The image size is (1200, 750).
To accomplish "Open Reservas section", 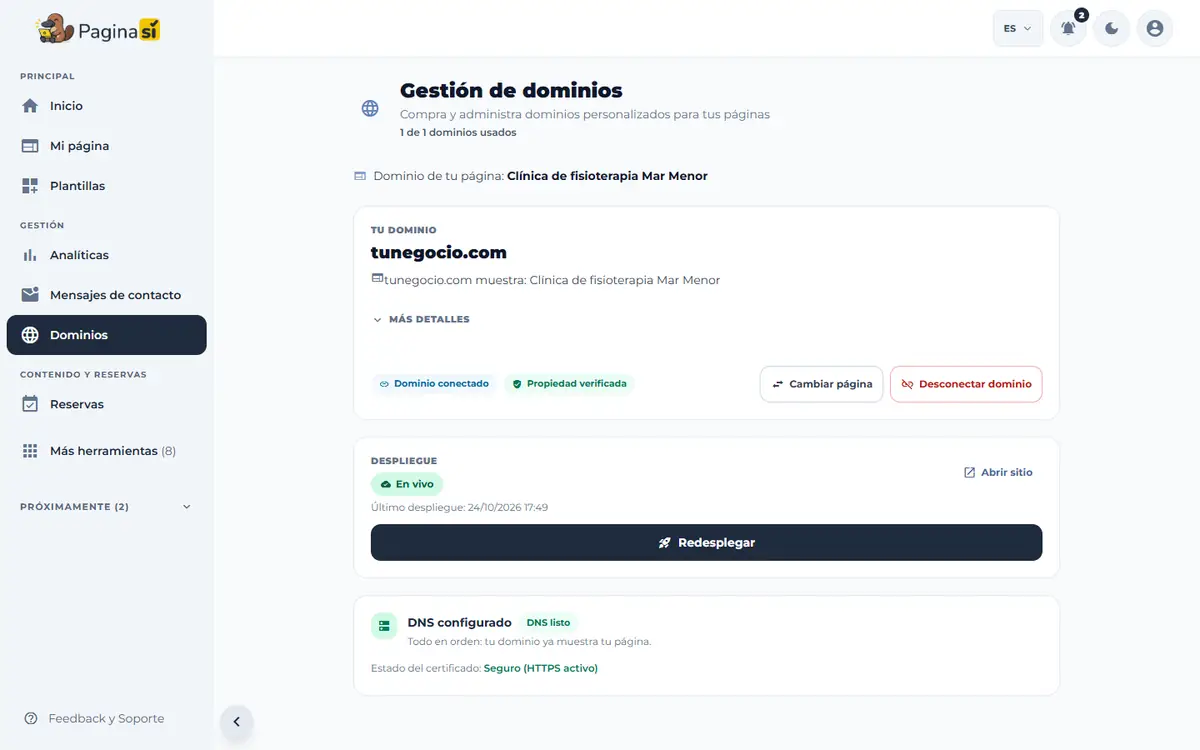I will coord(106,404).
